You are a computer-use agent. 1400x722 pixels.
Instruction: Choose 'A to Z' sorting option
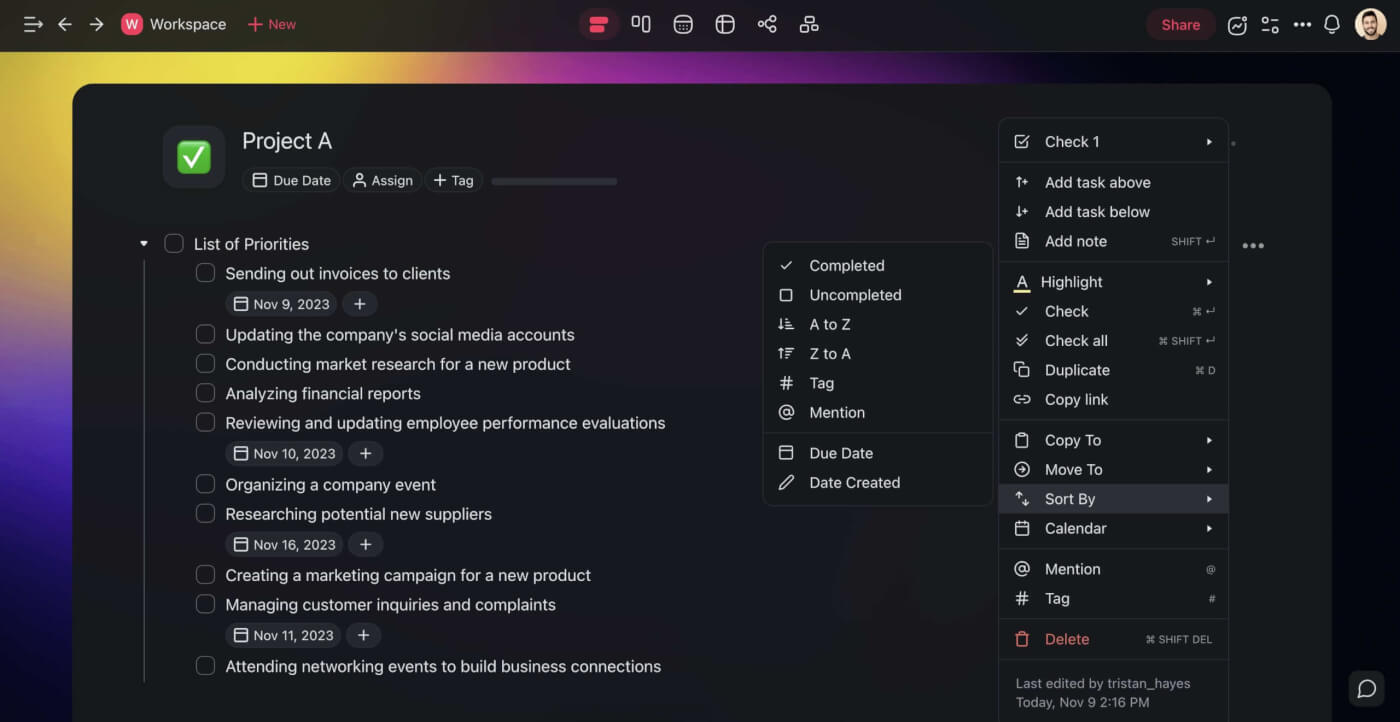coord(828,324)
